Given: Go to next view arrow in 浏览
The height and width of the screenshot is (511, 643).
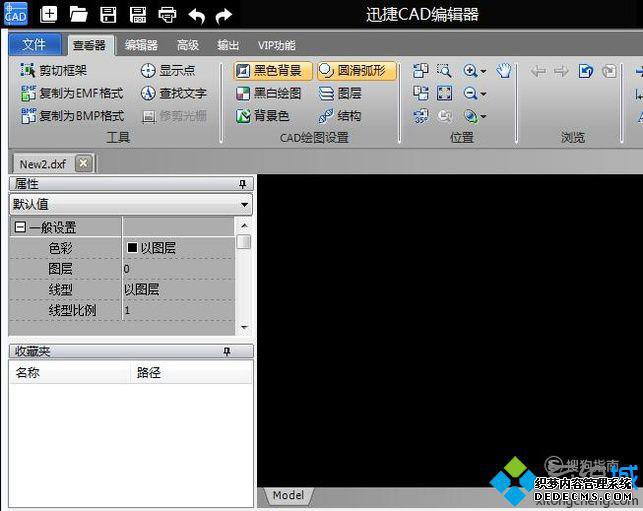Looking at the screenshot, I should pyautogui.click(x=561, y=71).
